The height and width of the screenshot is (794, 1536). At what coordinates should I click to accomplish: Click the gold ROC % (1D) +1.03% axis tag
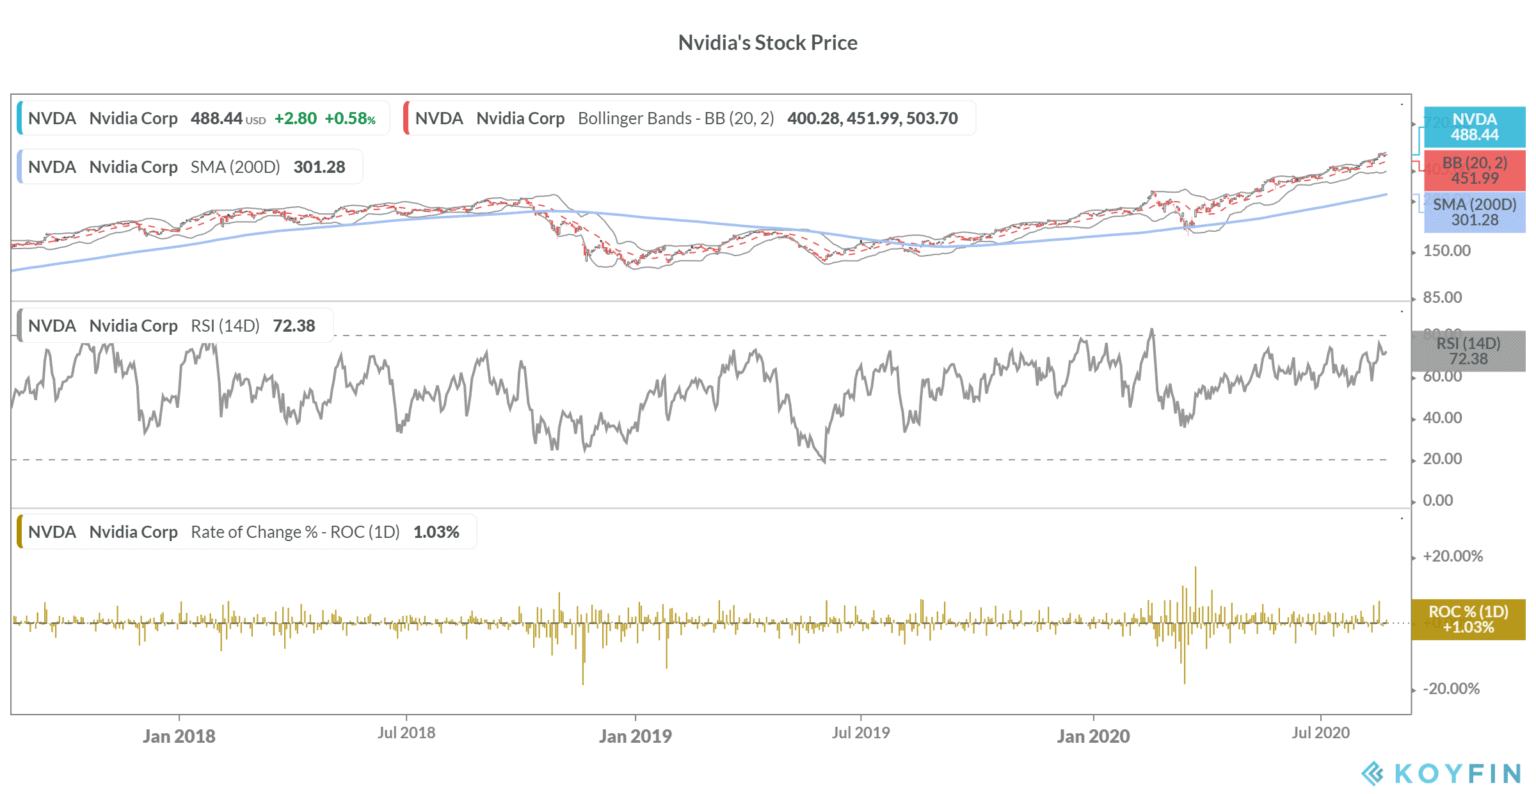click(x=1468, y=619)
